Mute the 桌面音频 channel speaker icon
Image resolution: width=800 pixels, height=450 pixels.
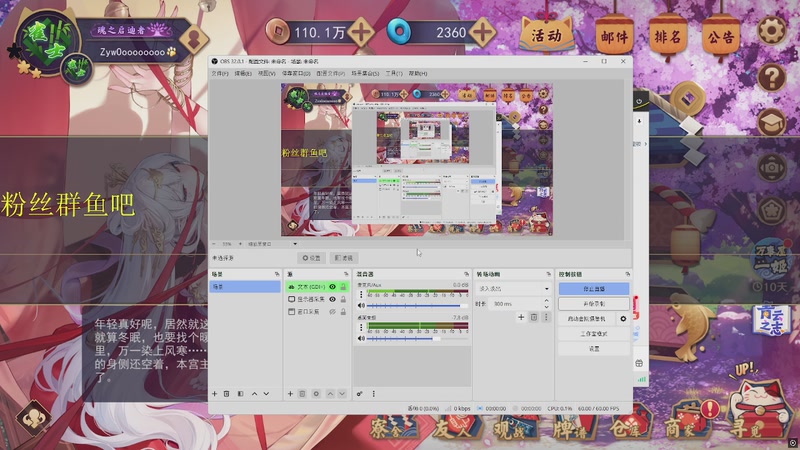click(361, 338)
